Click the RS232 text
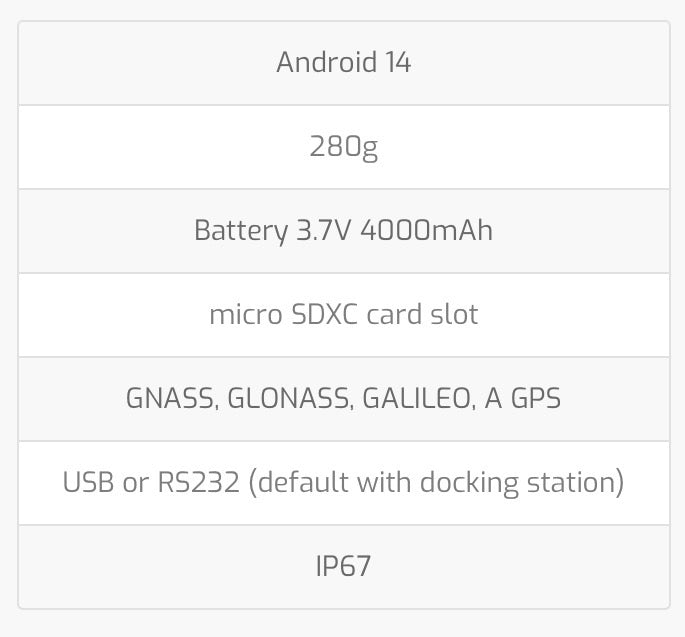This screenshot has width=685, height=637. pos(198,483)
